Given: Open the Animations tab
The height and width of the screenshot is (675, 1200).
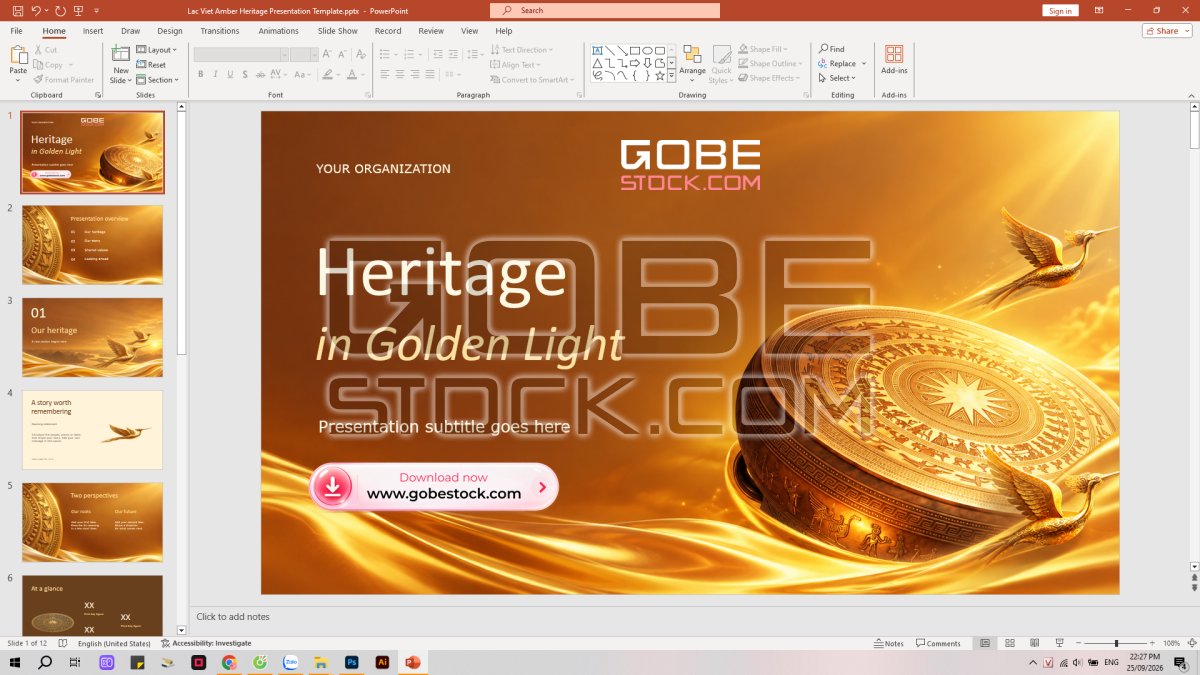Looking at the screenshot, I should 279,31.
